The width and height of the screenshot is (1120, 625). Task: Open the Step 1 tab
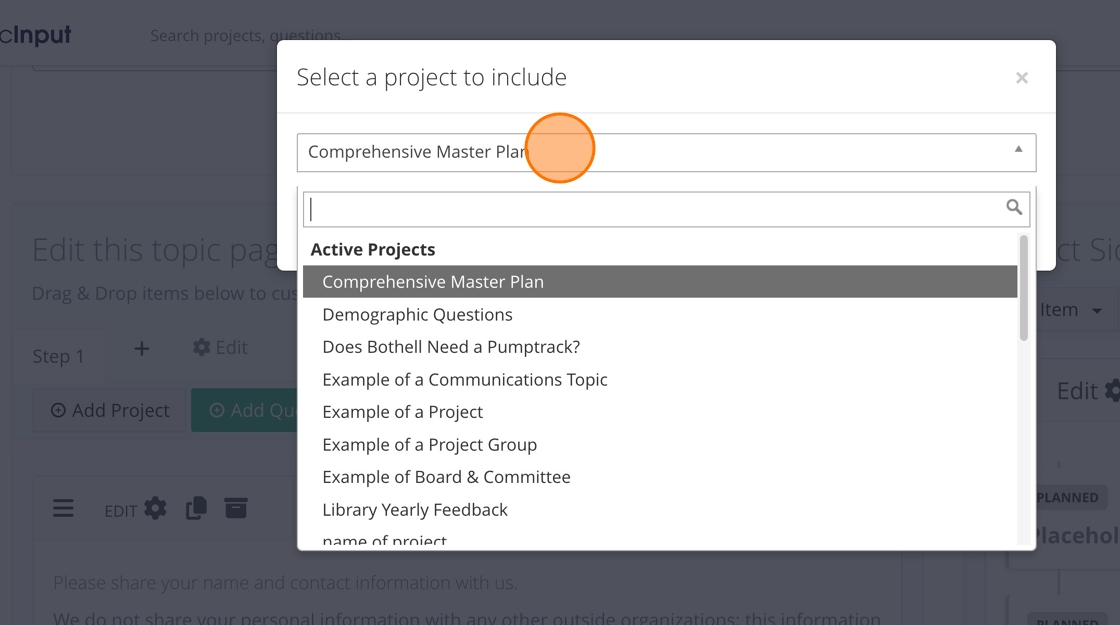pyautogui.click(x=59, y=356)
